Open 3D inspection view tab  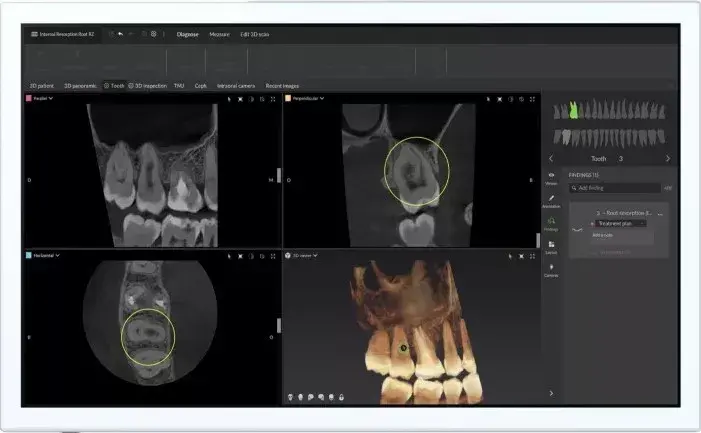pyautogui.click(x=148, y=86)
